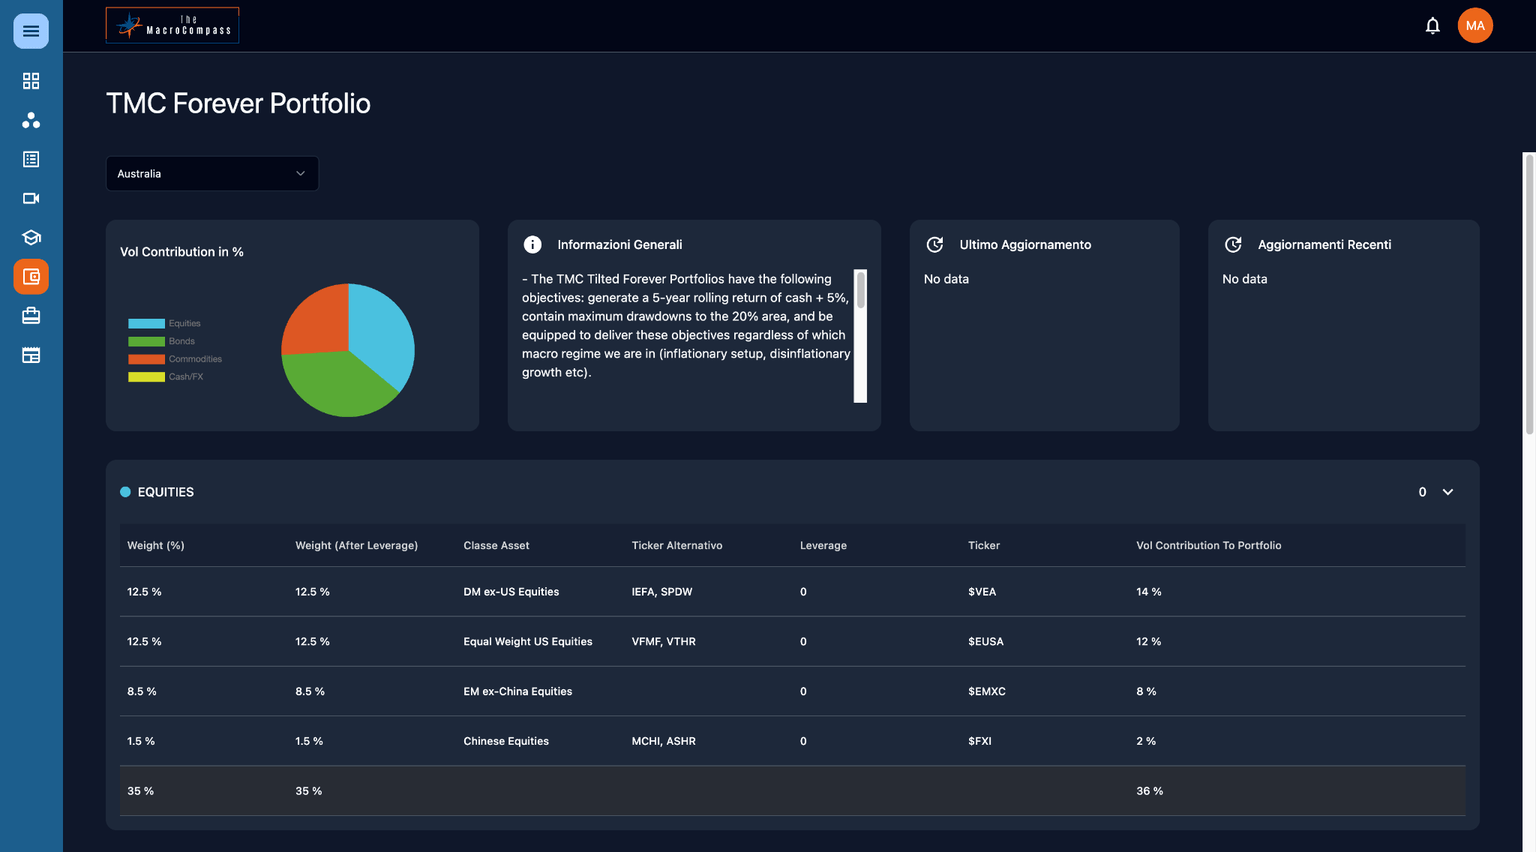This screenshot has height=852, width=1536.
Task: Click the $EMXC ticker cell
Action: pos(987,692)
